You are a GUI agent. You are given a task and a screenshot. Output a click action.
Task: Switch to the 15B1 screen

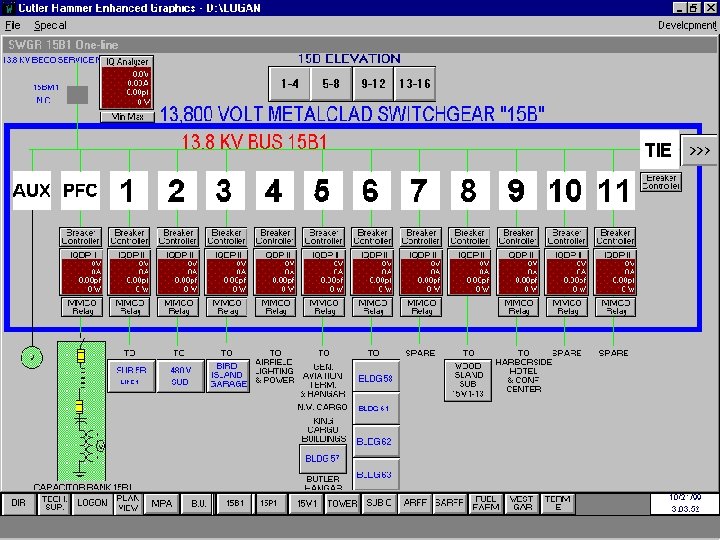coord(234,504)
